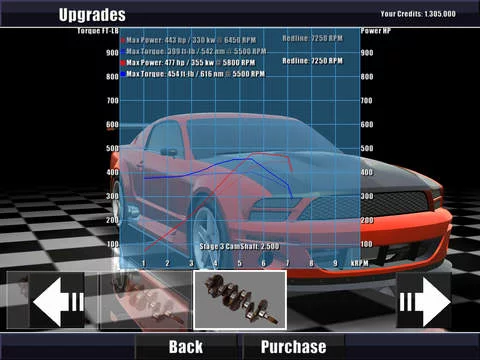Go to next upgrade with right arrow
This screenshot has height=360, width=480.
(x=424, y=301)
